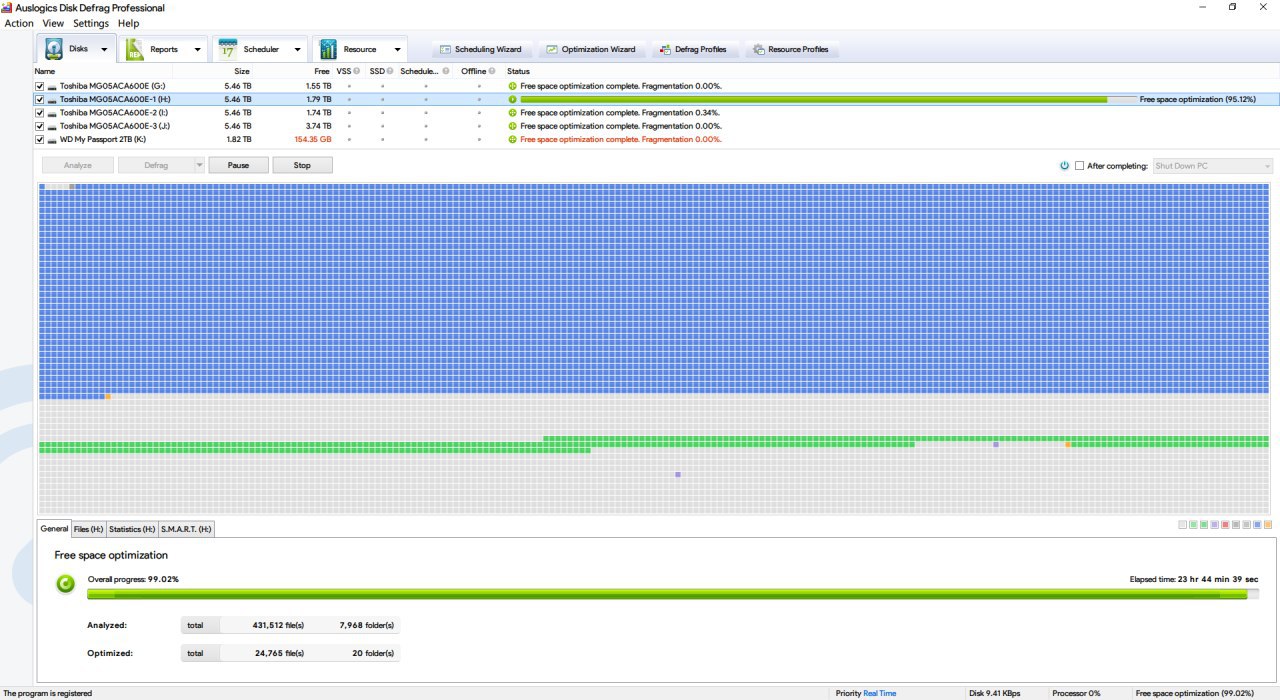Pause the optimization with Pause button
Image resolution: width=1280 pixels, height=700 pixels.
[238, 165]
